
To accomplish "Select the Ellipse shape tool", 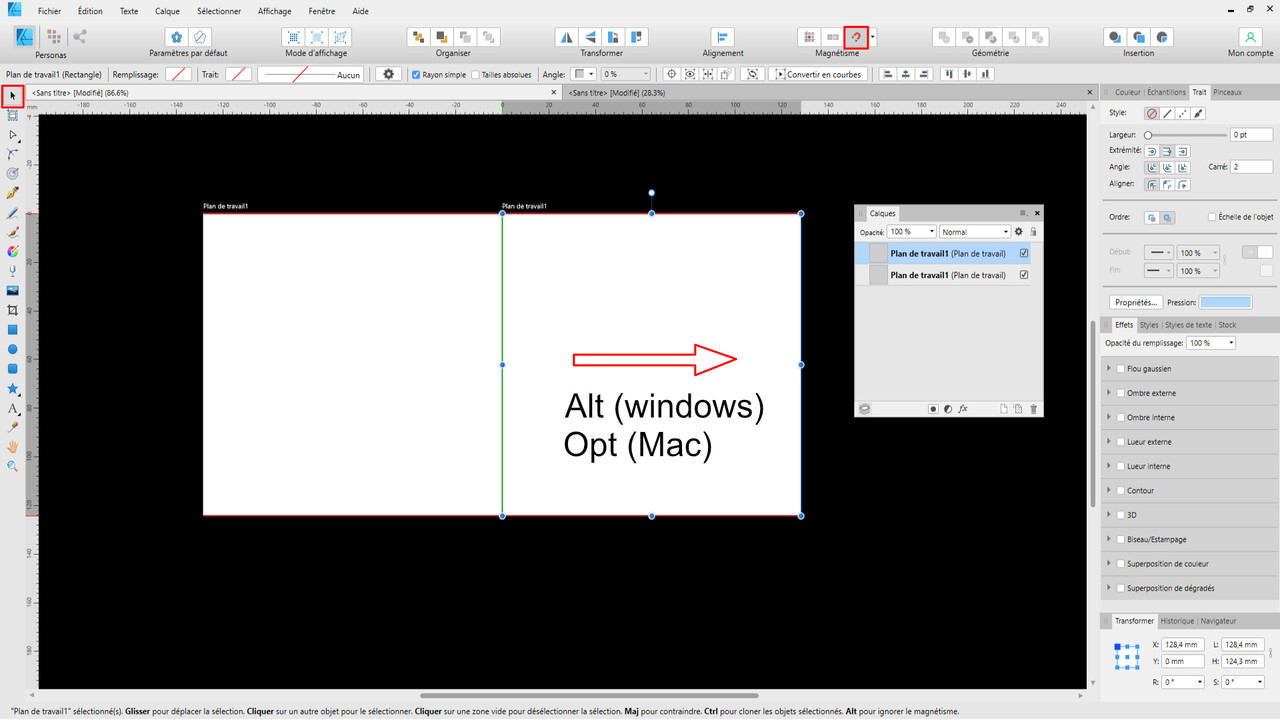I will pos(13,349).
